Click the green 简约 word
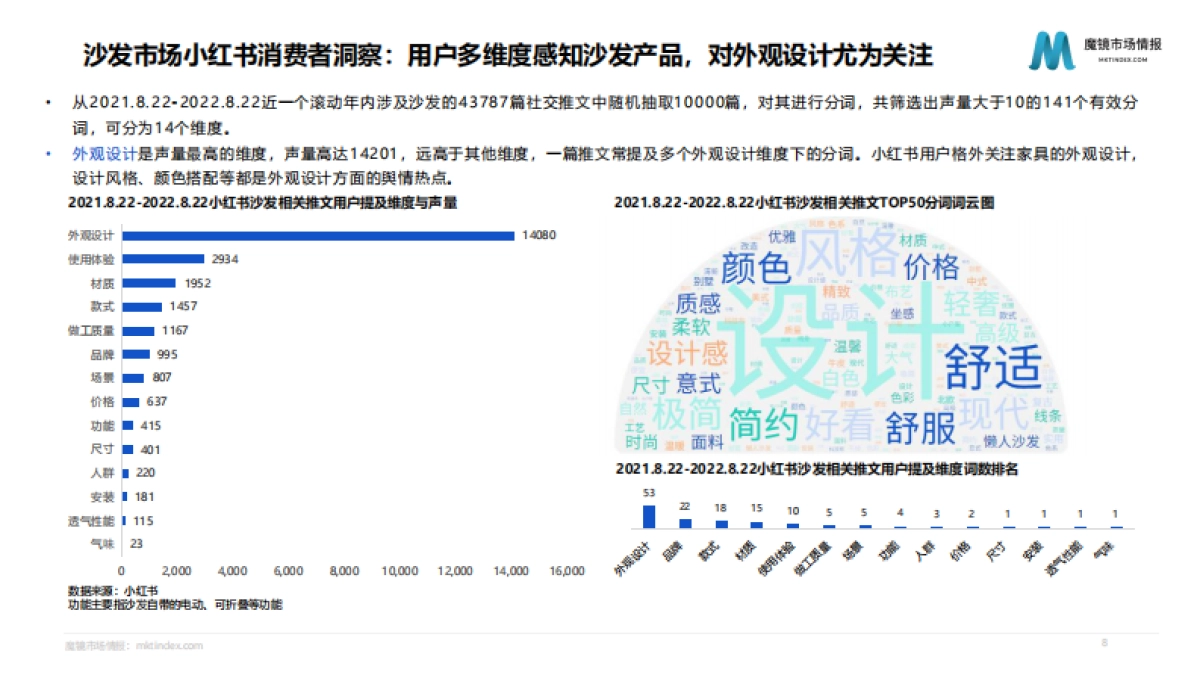The image size is (1200, 675). [764, 424]
